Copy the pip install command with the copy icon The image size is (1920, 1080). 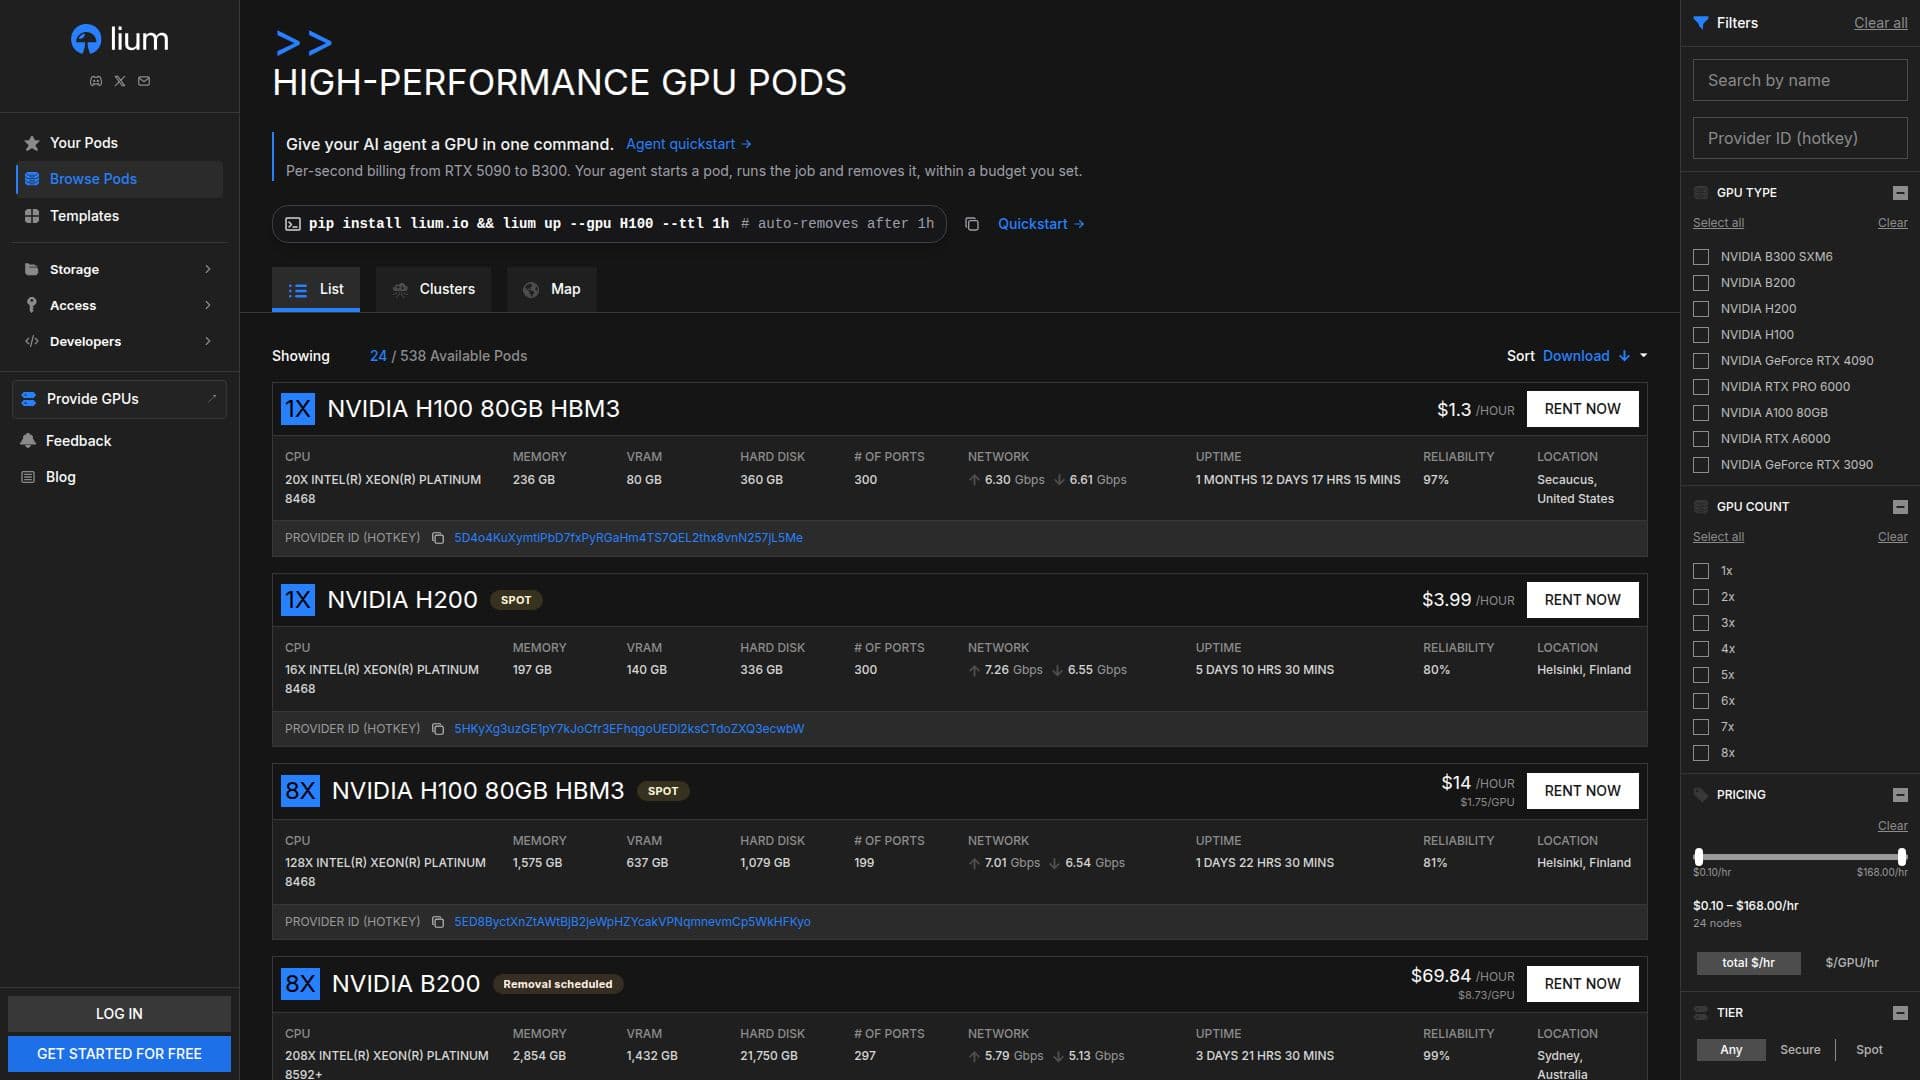[971, 224]
